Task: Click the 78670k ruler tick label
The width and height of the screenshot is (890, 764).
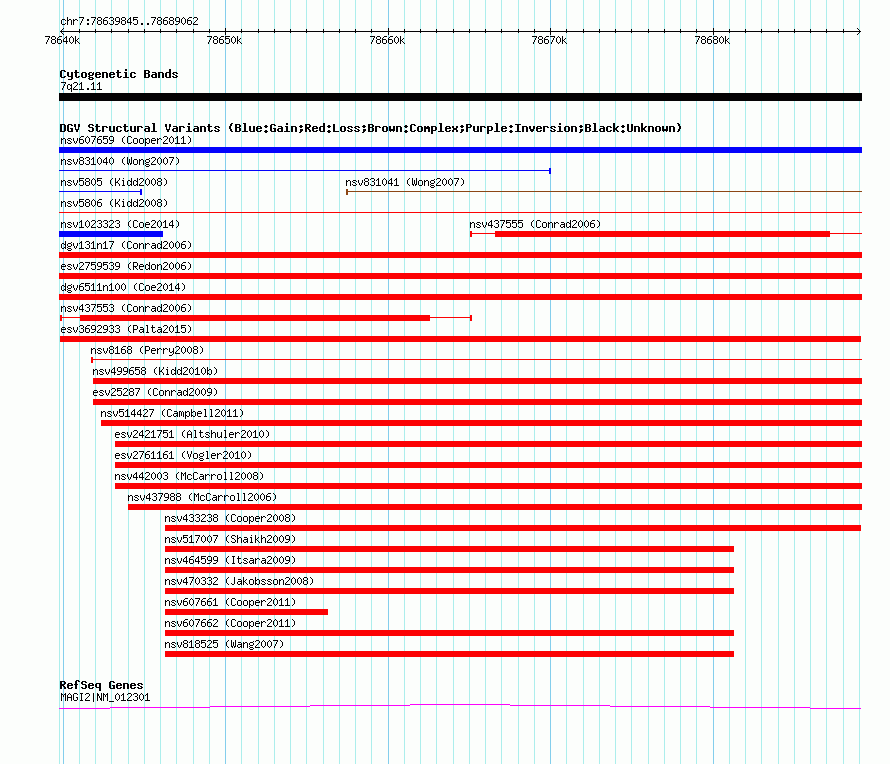Action: (549, 40)
